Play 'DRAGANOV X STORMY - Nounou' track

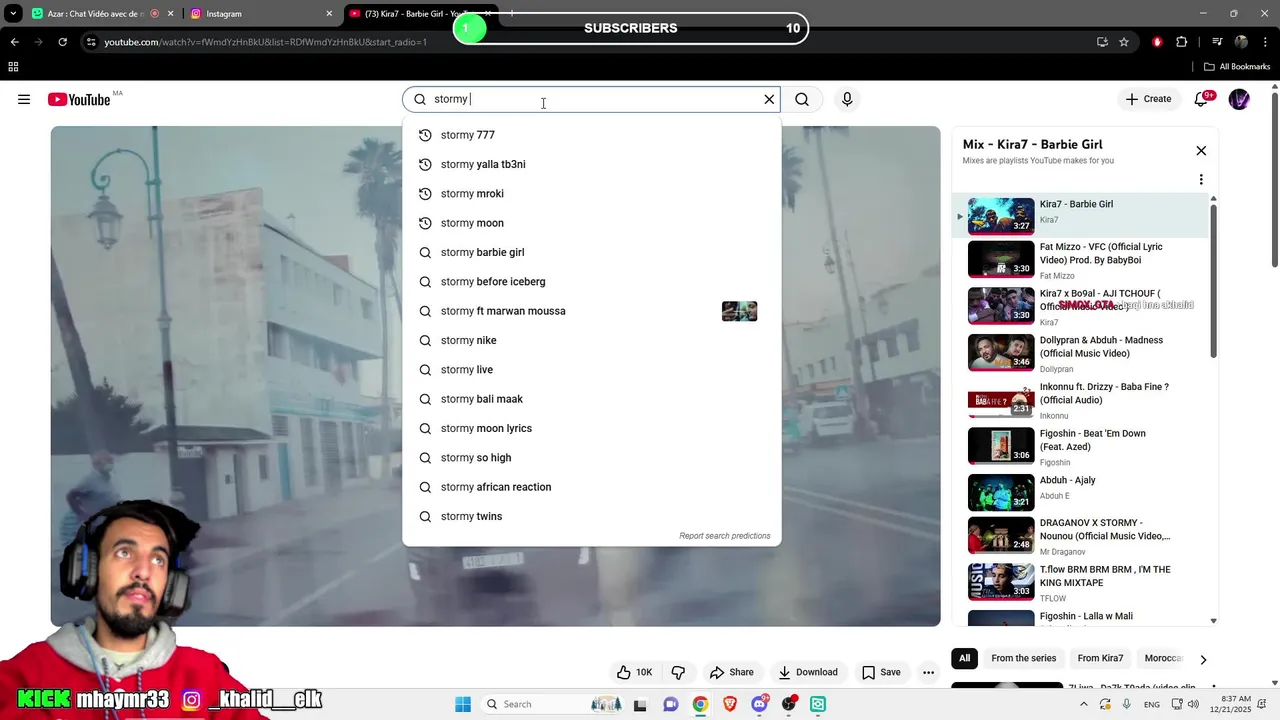[1080, 536]
